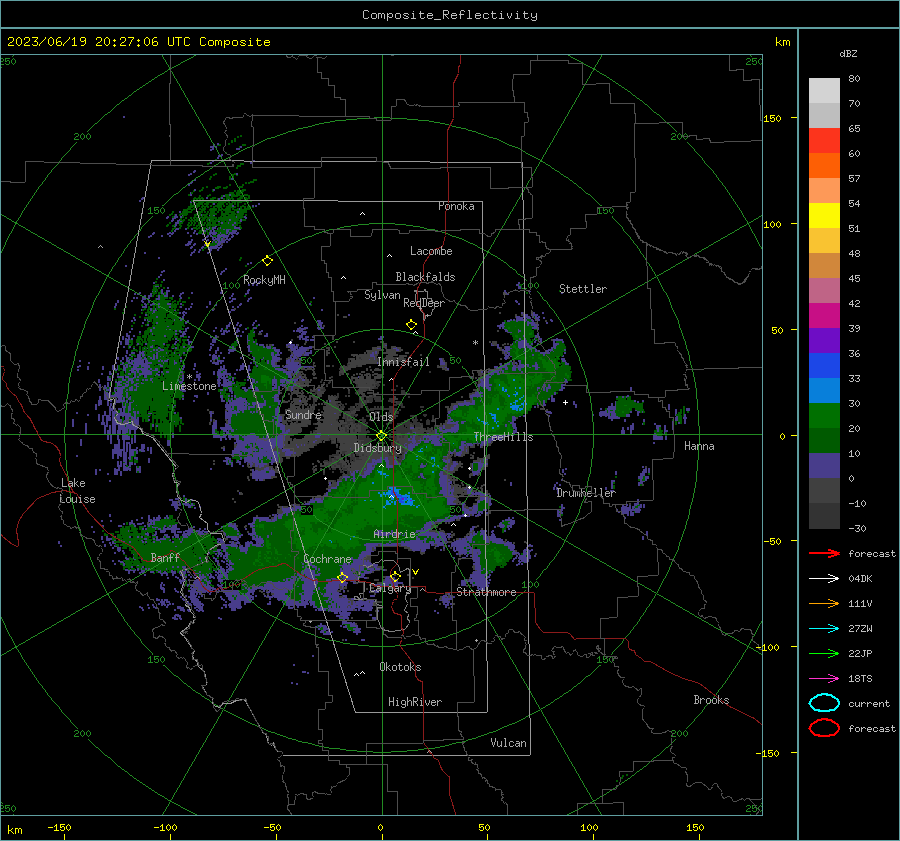
Task: Click the 18TS legend label
Action: [x=860, y=679]
